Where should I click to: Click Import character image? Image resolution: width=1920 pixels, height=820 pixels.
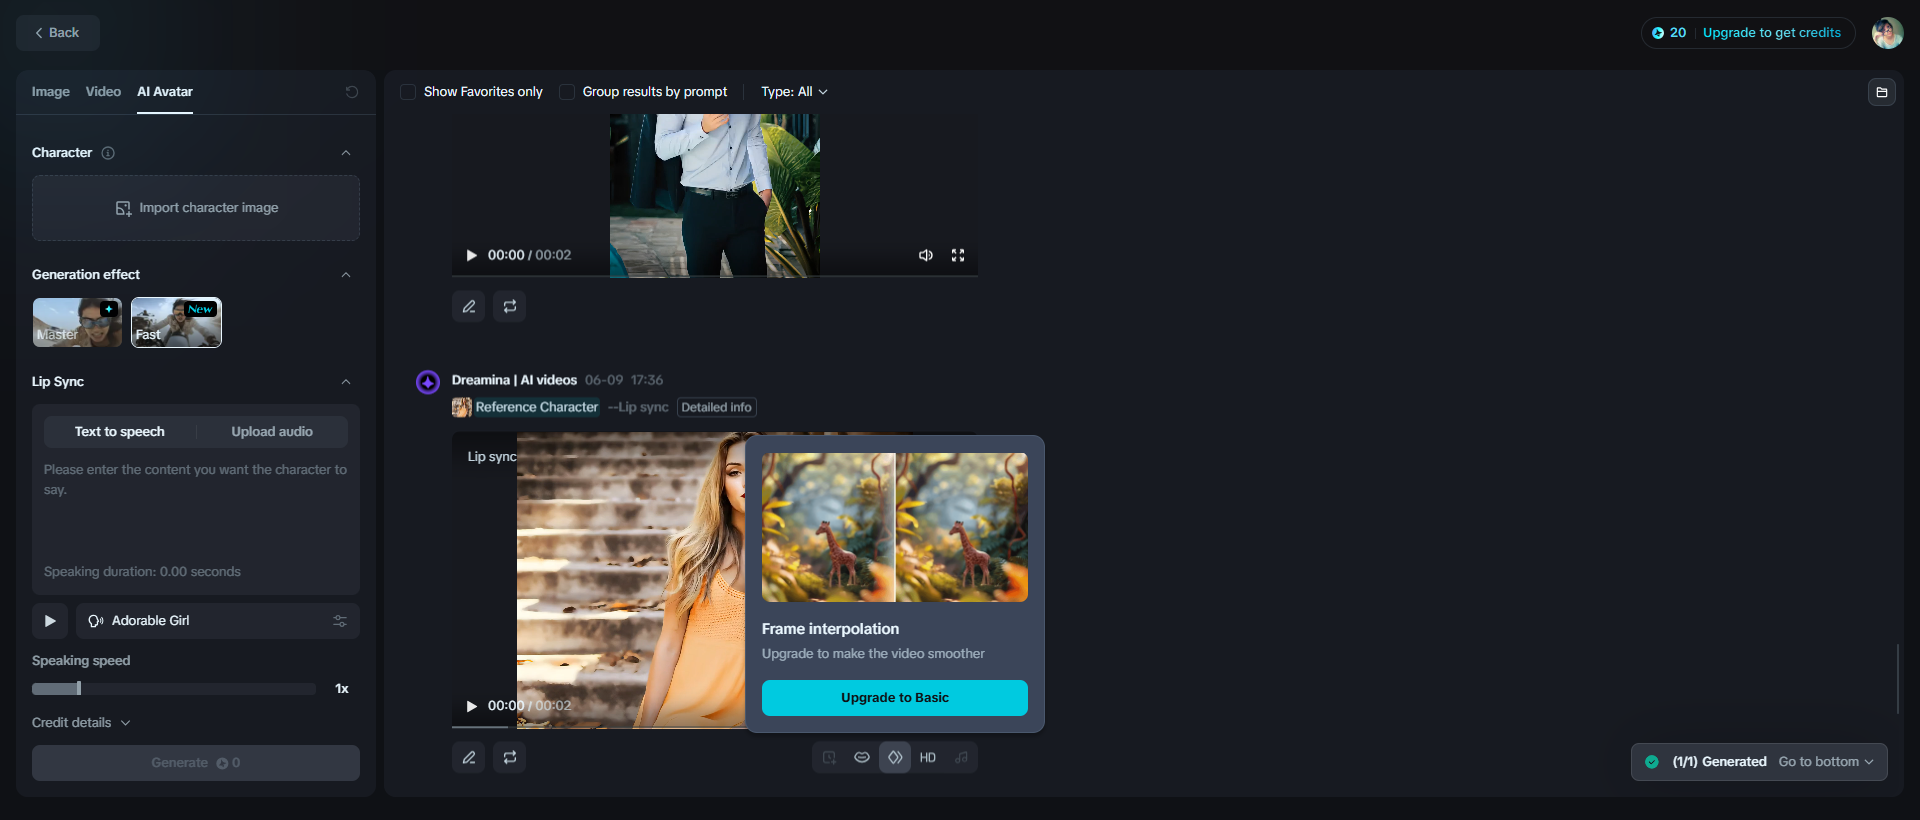(196, 208)
